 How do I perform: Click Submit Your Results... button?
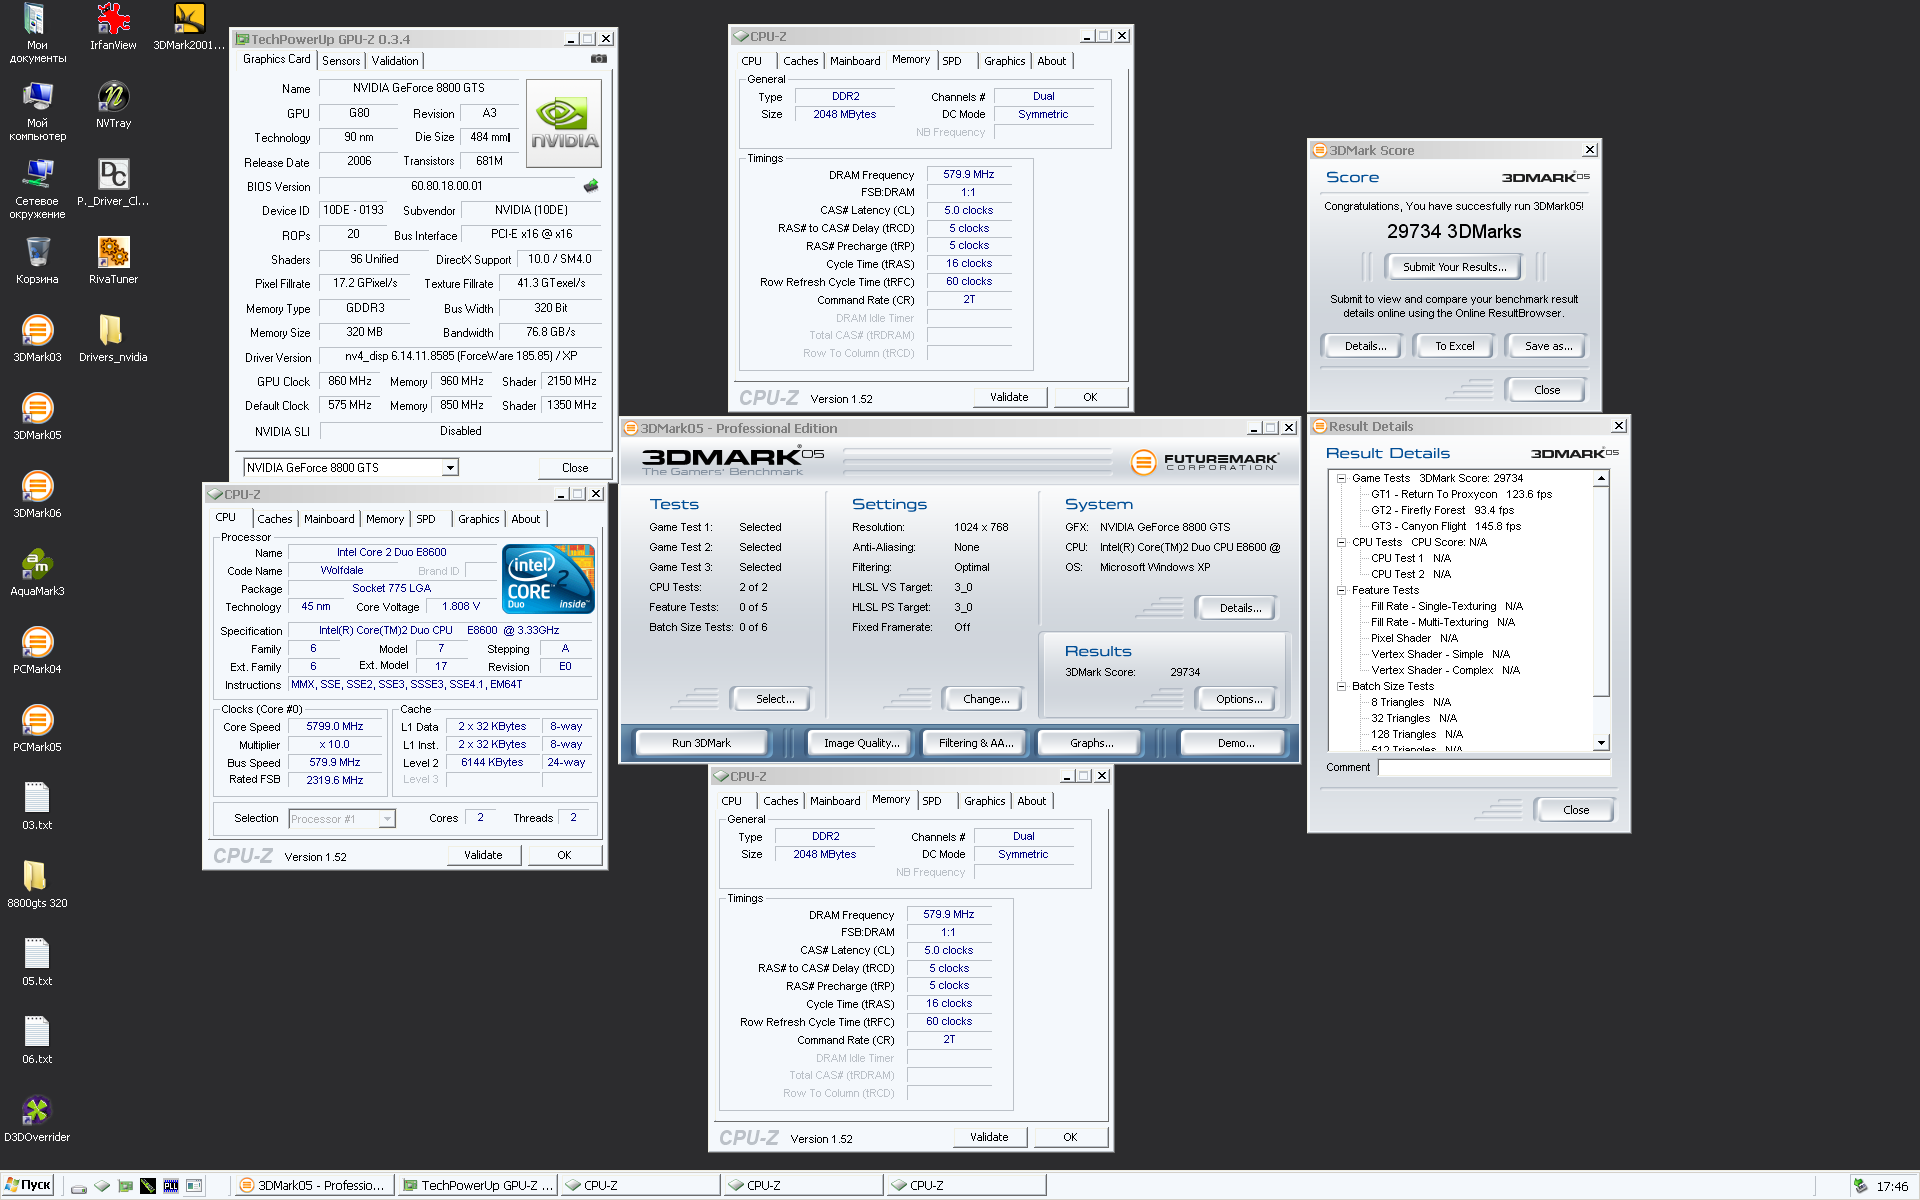(1454, 267)
